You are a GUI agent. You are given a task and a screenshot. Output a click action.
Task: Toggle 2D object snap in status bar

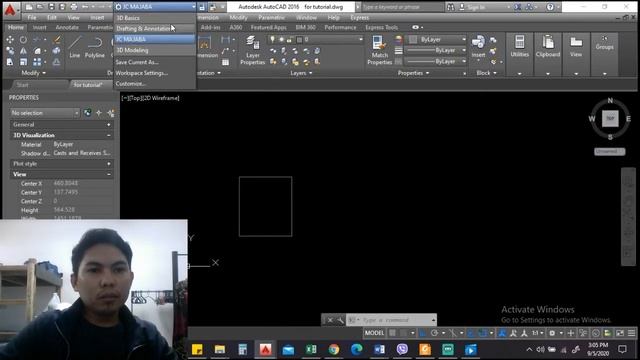click(x=482, y=333)
